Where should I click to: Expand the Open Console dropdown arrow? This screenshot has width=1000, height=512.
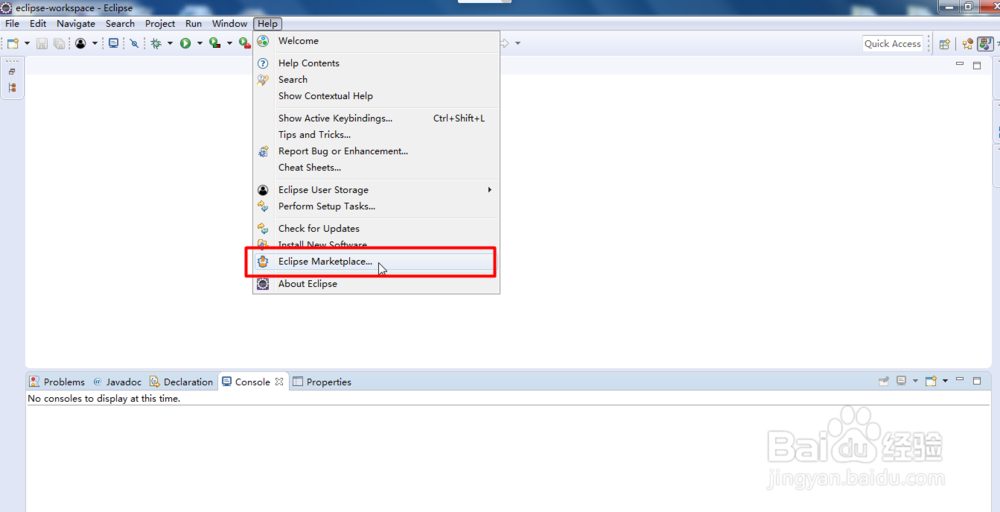pyautogui.click(x=945, y=381)
